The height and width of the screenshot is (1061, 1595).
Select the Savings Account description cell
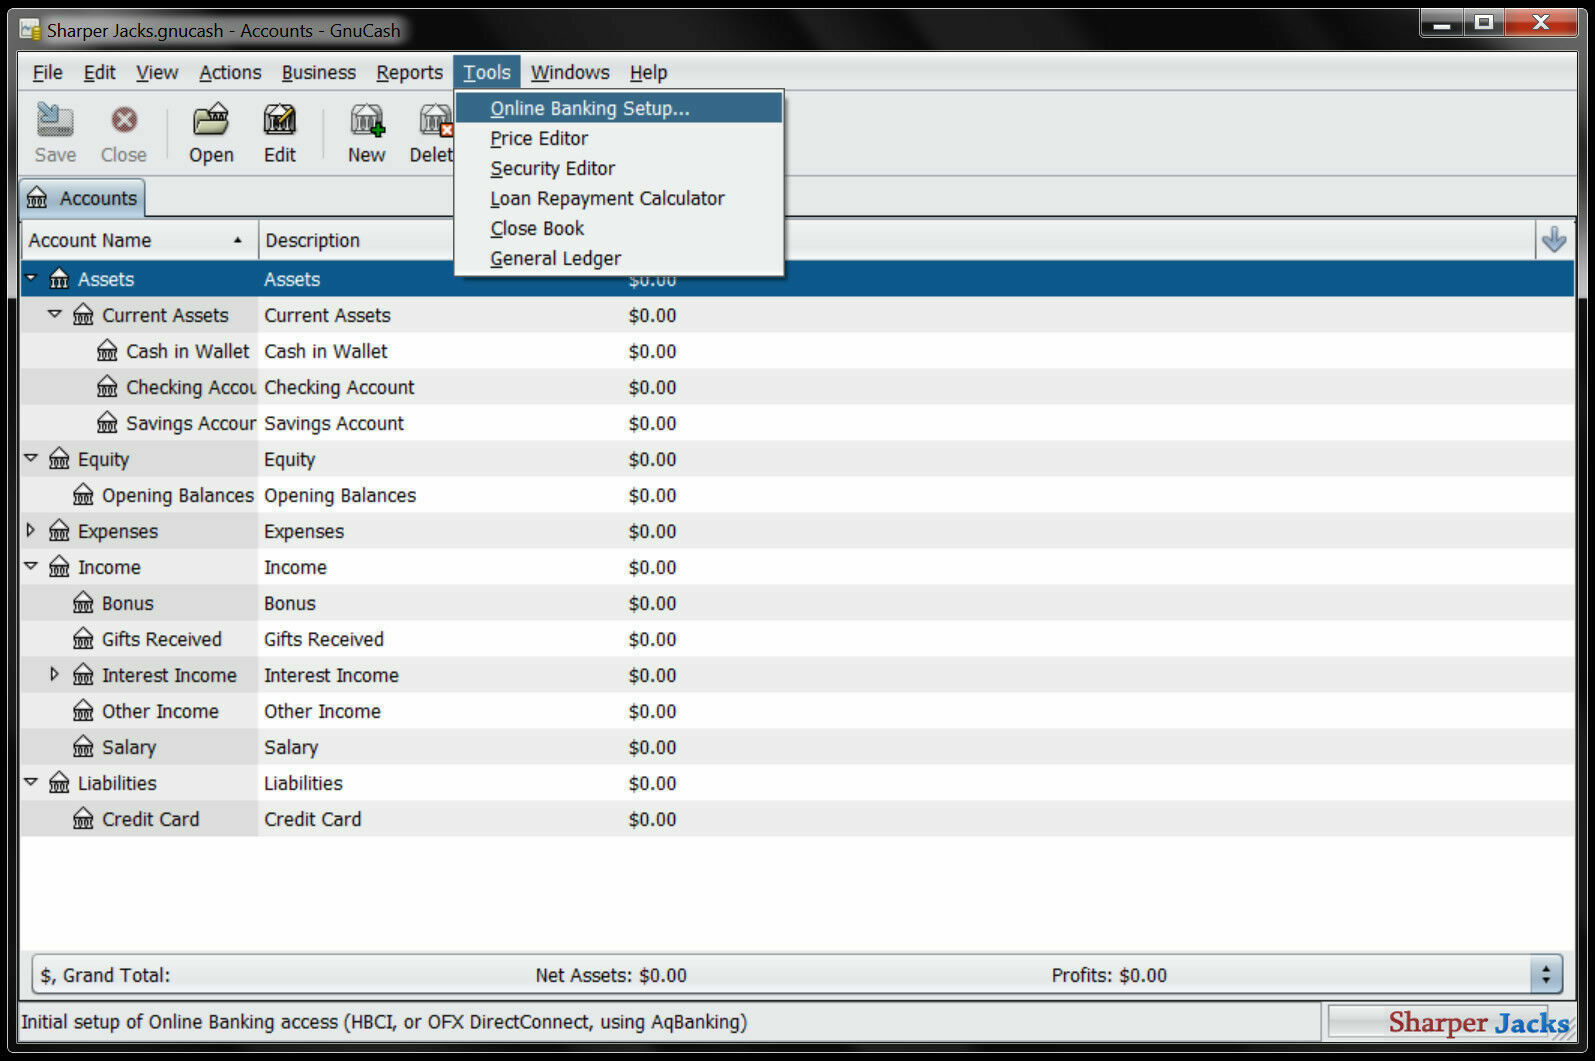pyautogui.click(x=334, y=423)
